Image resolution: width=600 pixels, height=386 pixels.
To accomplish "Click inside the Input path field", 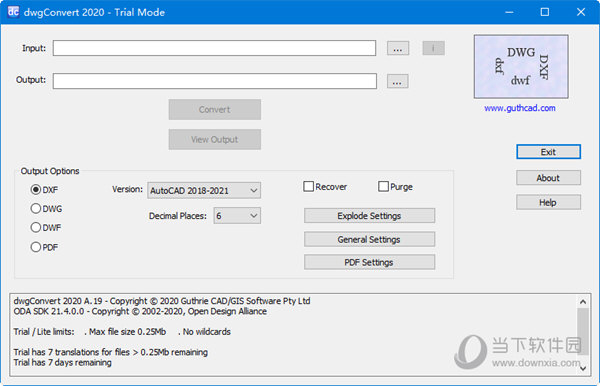I will 214,48.
